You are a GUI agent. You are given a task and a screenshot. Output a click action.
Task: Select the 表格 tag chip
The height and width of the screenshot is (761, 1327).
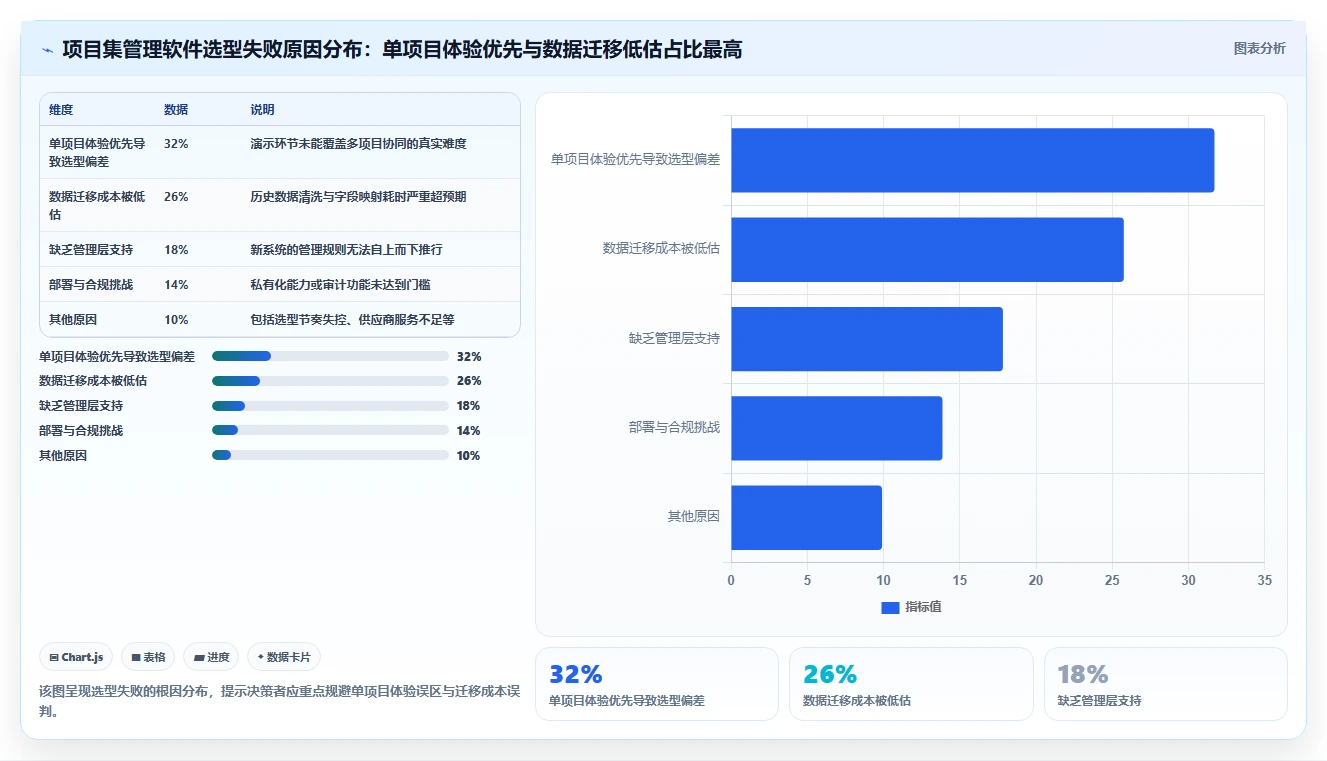pyautogui.click(x=148, y=657)
